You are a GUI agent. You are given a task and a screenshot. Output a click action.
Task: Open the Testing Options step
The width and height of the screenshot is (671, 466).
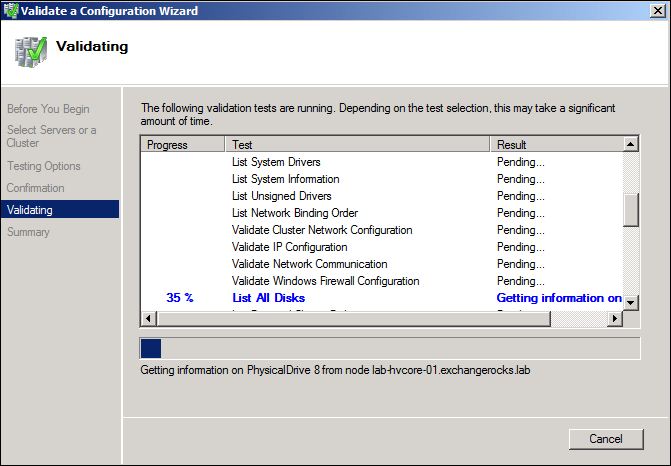[44, 166]
